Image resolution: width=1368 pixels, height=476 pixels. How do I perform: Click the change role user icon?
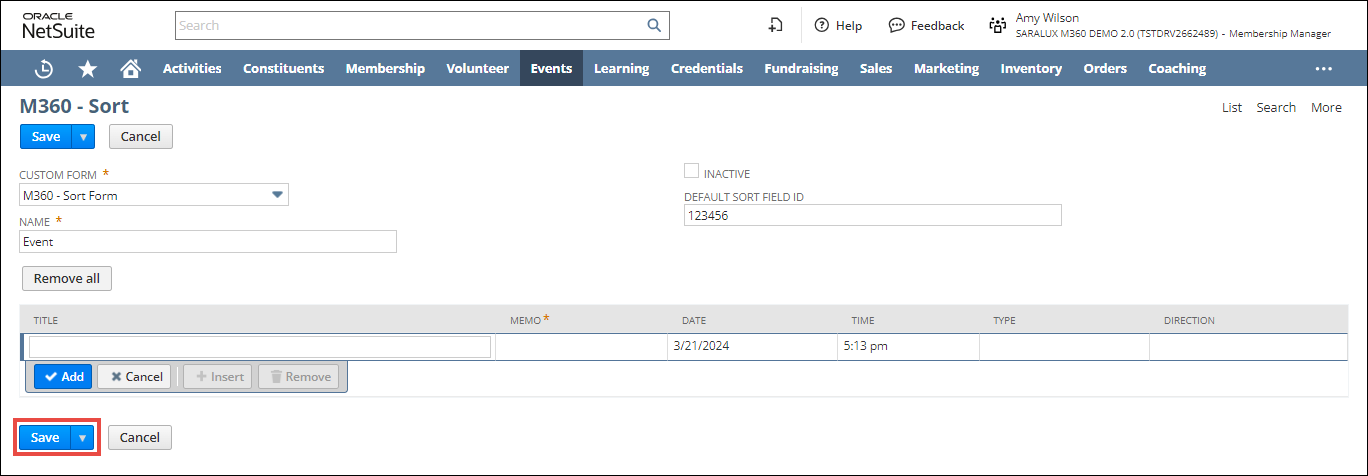pyautogui.click(x=997, y=25)
